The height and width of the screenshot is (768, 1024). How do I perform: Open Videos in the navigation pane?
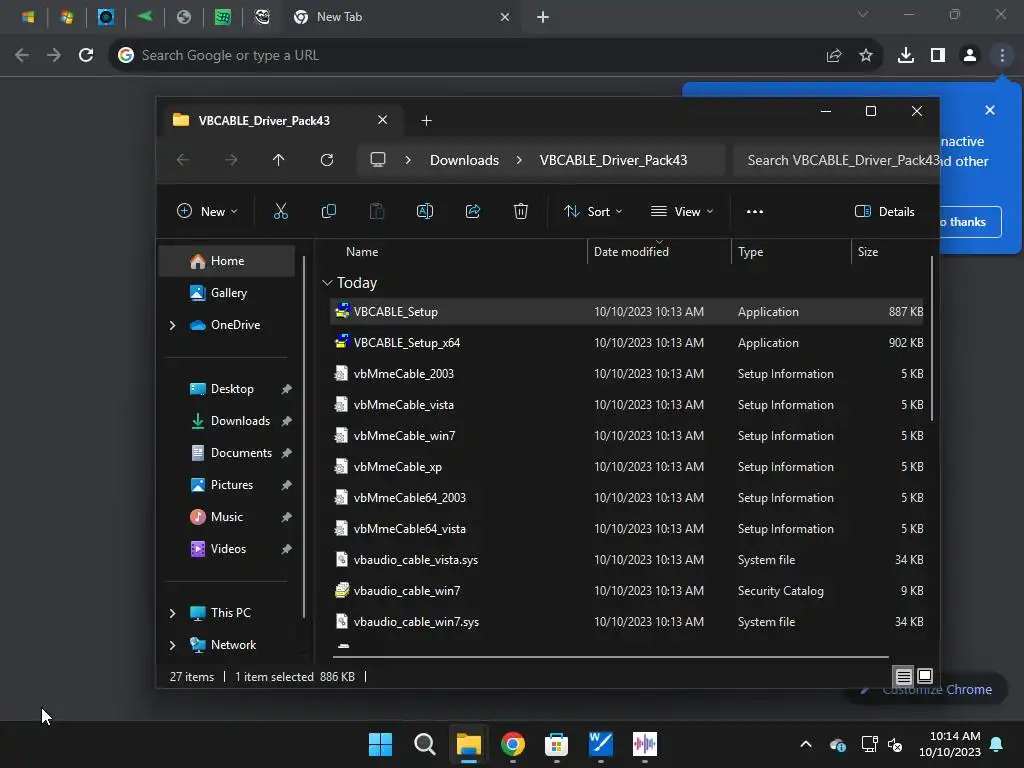pos(228,549)
